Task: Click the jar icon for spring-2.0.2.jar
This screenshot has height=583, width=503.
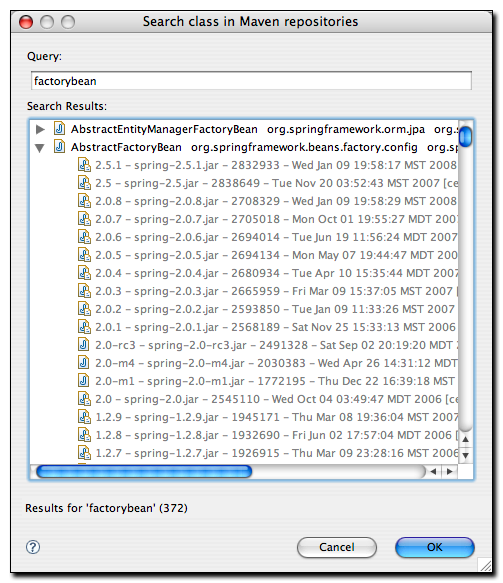Action: 84,309
